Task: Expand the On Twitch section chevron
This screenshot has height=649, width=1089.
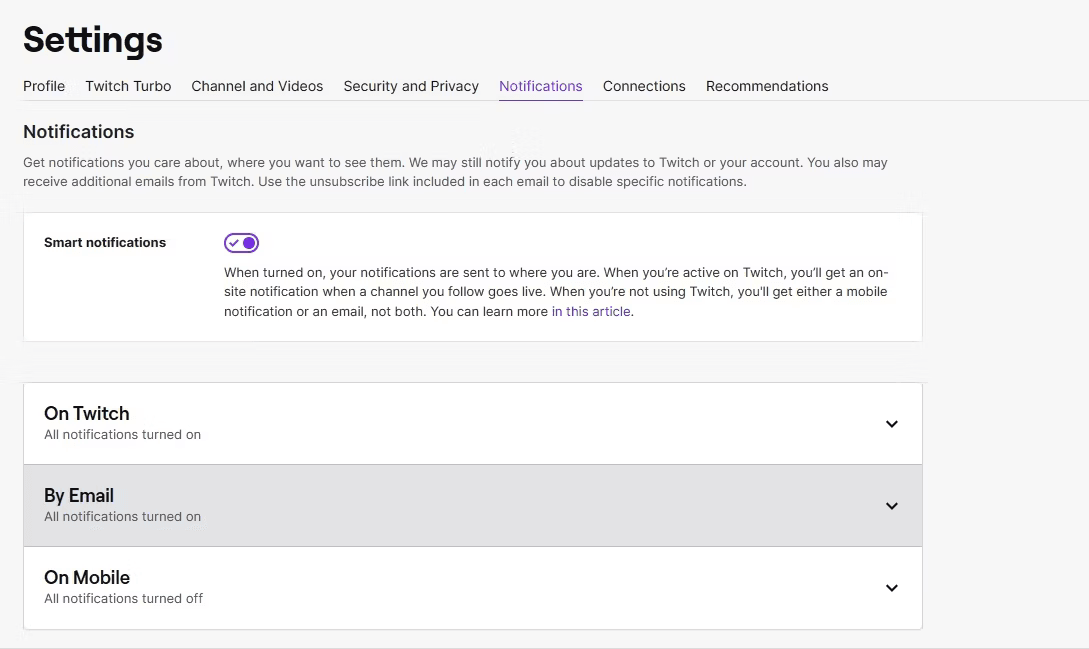Action: [x=891, y=424]
